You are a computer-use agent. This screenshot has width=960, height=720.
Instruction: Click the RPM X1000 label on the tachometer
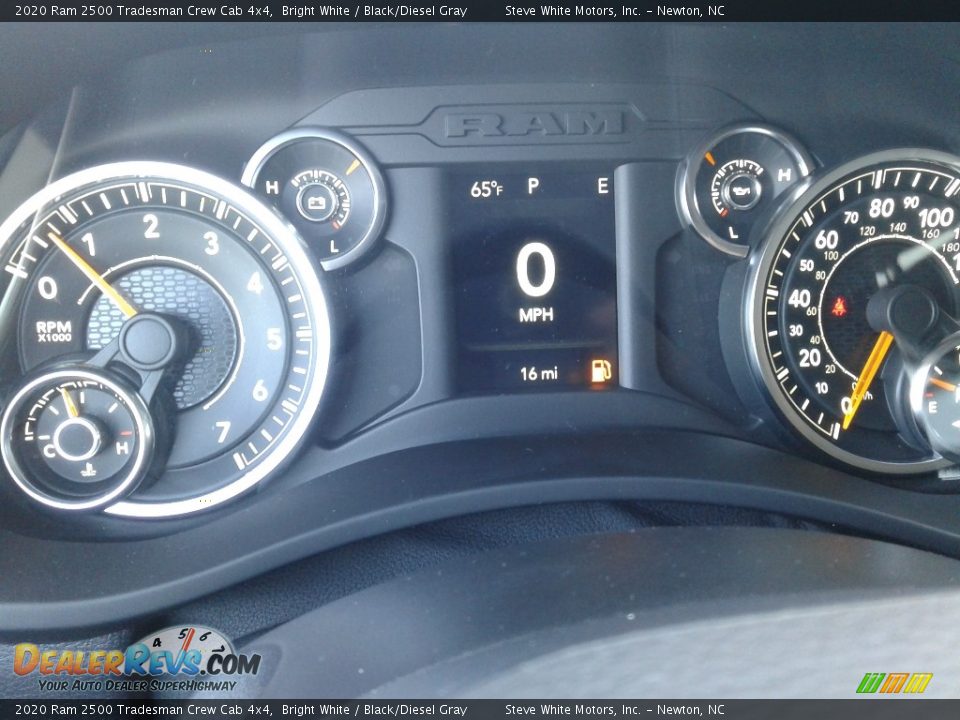click(53, 331)
